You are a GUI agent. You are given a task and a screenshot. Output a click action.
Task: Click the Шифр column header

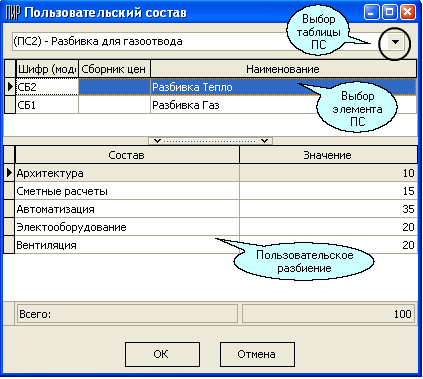click(47, 69)
